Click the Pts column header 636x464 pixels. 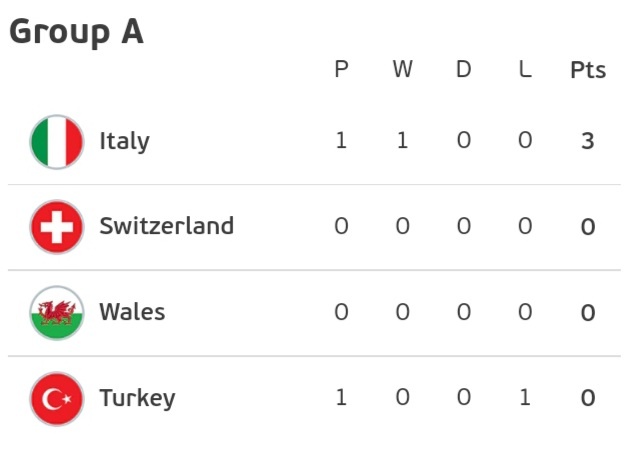(x=588, y=71)
